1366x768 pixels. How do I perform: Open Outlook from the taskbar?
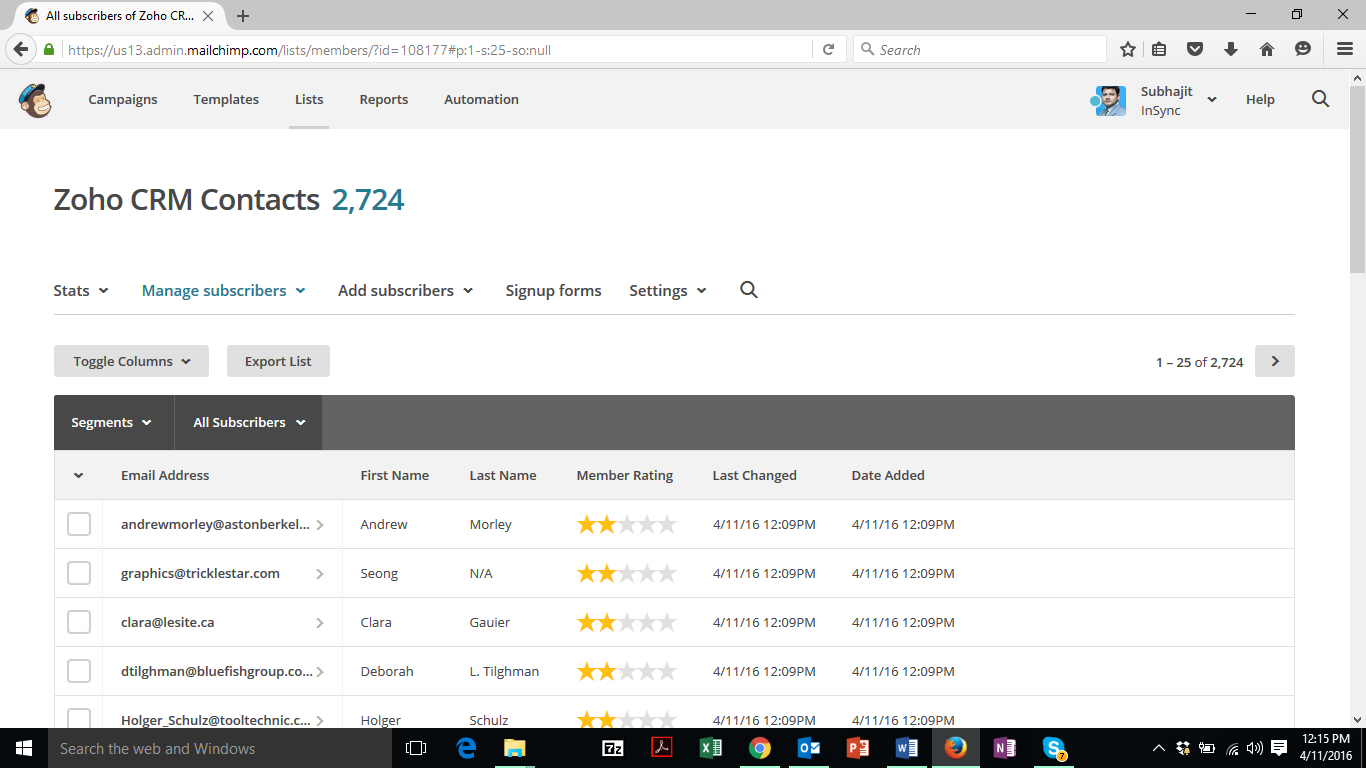pos(809,748)
